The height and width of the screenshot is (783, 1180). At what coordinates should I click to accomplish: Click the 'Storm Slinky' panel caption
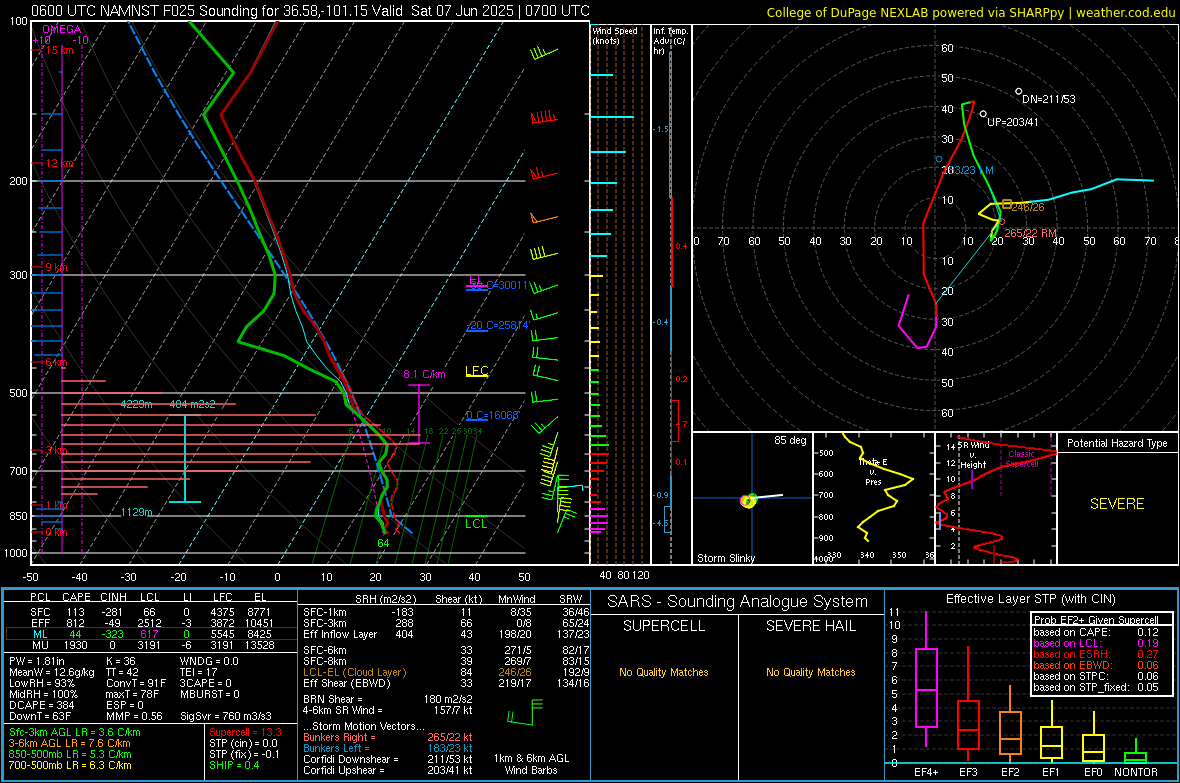[x=726, y=558]
